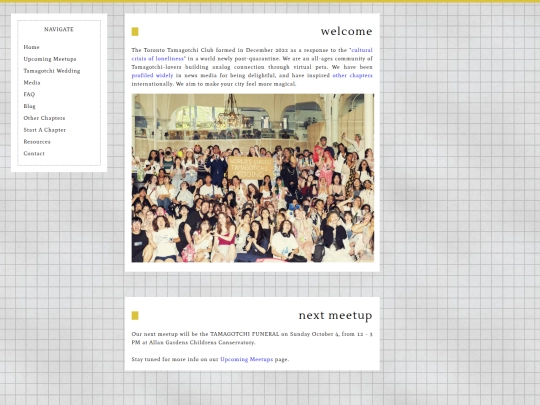Click the group photo of the Tamagotchi wedding
Image resolution: width=540 pixels, height=405 pixels.
[x=253, y=178]
